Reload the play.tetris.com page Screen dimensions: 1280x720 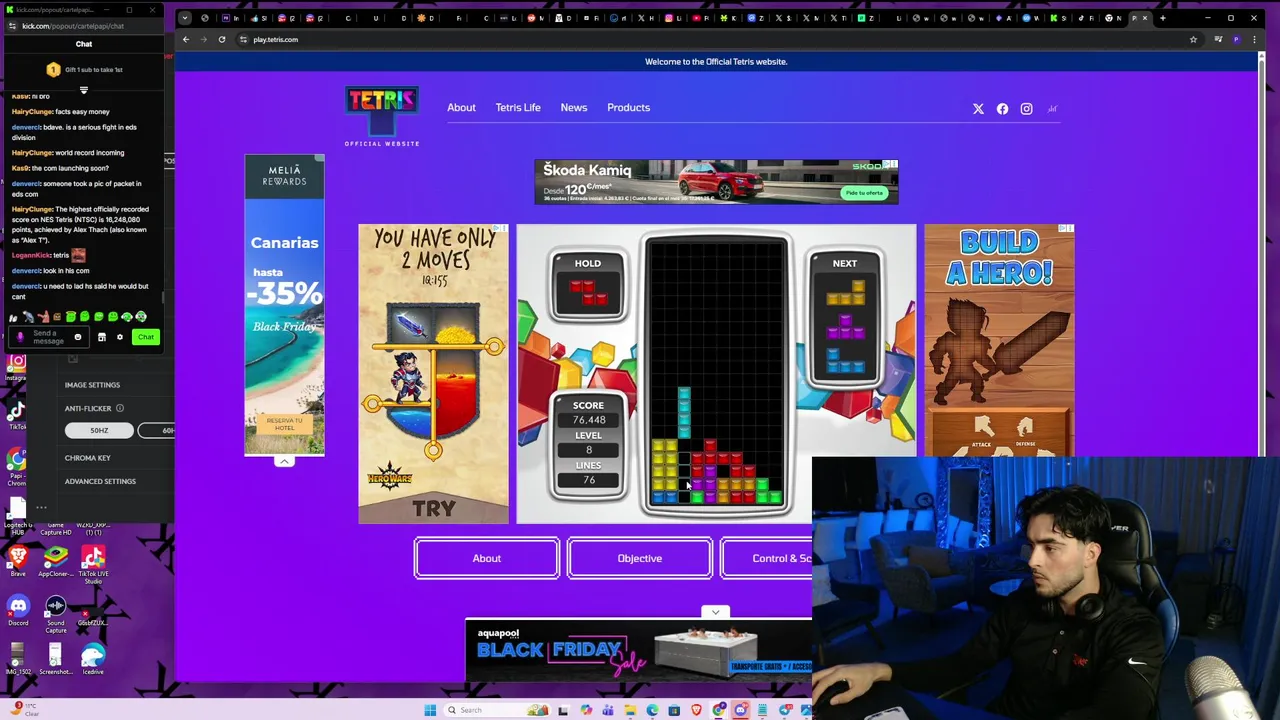(222, 39)
